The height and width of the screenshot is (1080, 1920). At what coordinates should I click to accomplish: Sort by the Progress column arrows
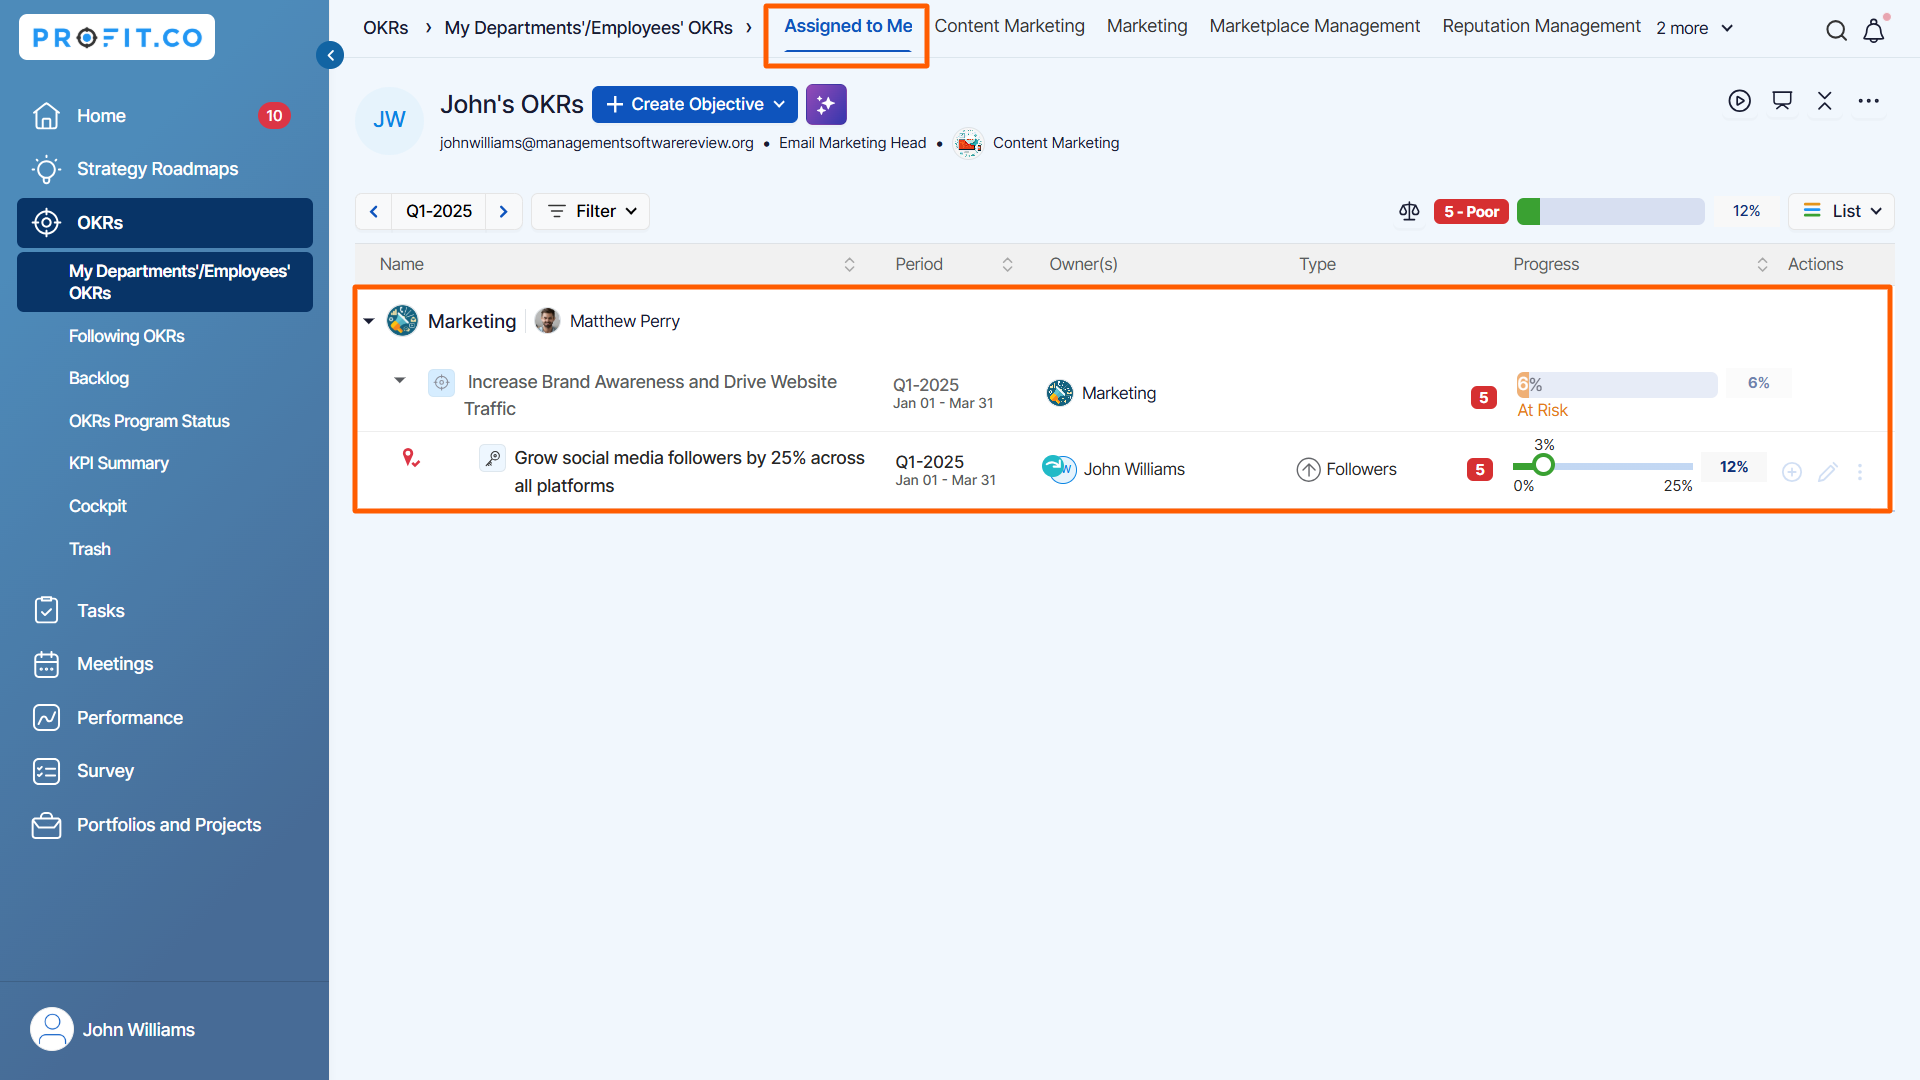[1762, 265]
